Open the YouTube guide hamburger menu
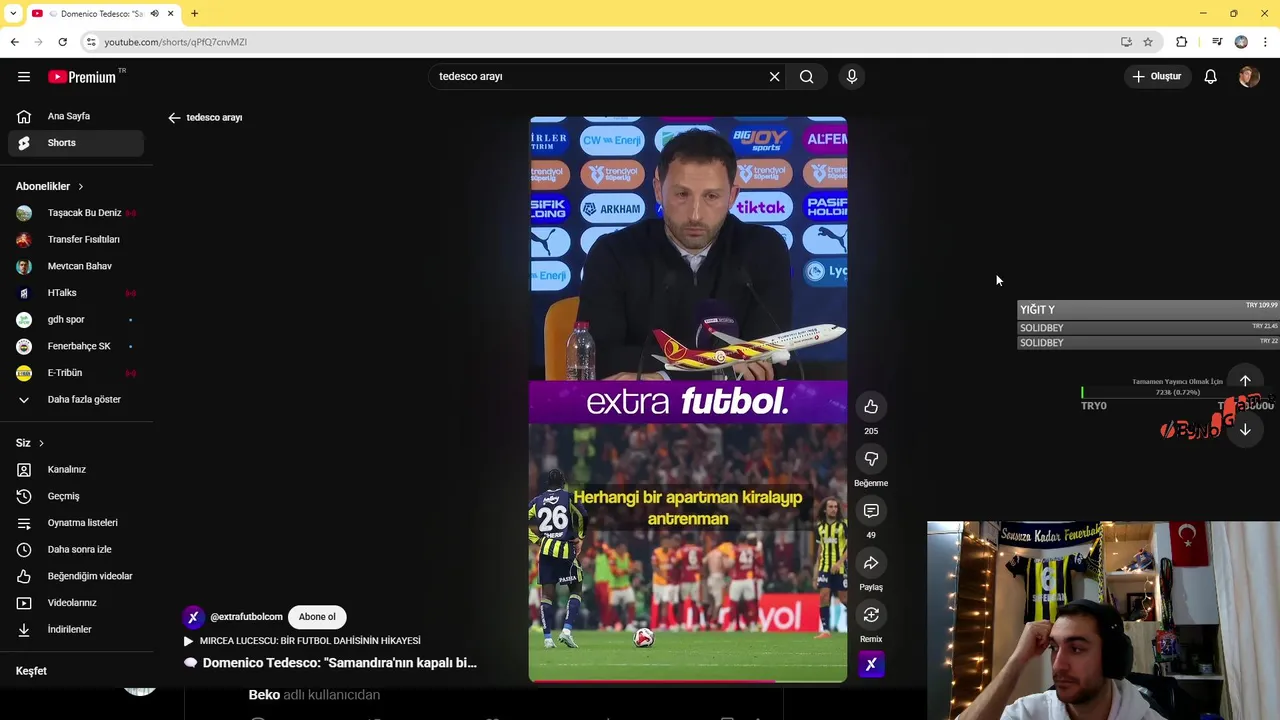The image size is (1280, 720). (x=24, y=77)
